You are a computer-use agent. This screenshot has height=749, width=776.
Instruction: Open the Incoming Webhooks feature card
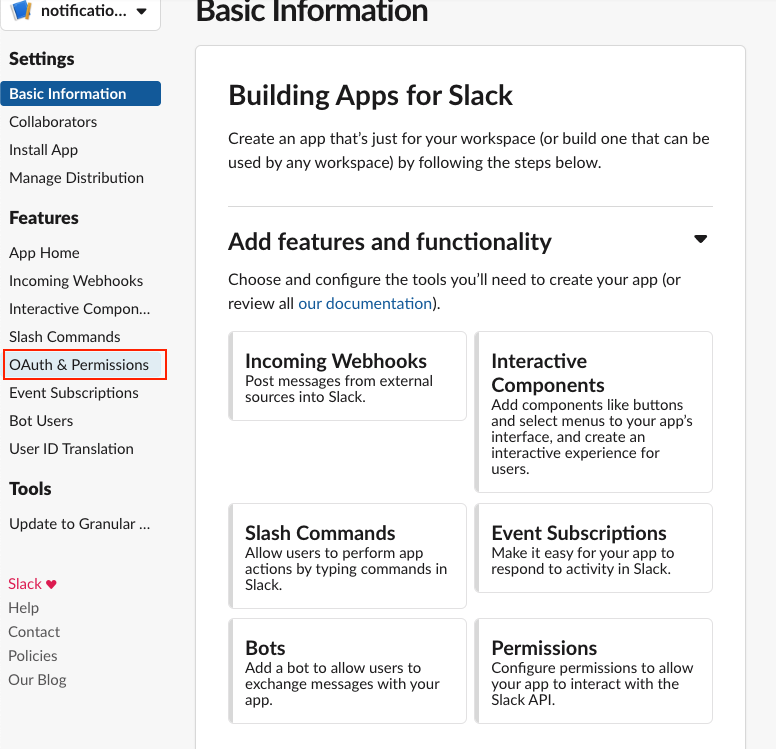click(x=347, y=376)
